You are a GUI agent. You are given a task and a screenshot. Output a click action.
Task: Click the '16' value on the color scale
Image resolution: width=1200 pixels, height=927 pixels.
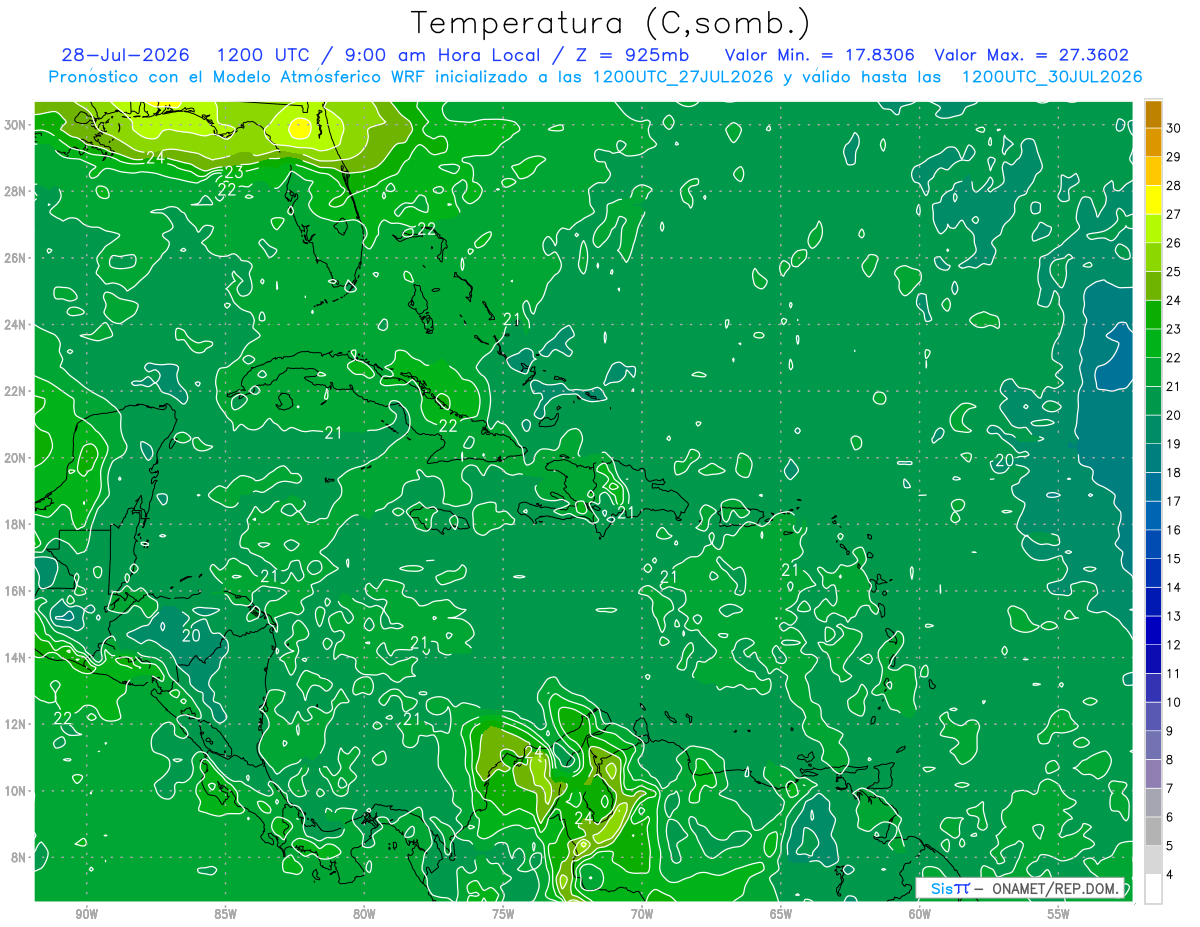pyautogui.click(x=1174, y=530)
